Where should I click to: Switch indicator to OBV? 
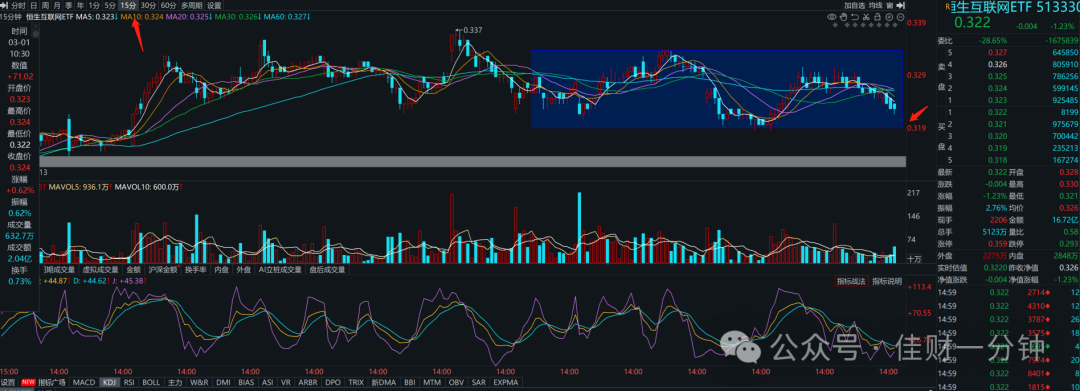tap(455, 382)
